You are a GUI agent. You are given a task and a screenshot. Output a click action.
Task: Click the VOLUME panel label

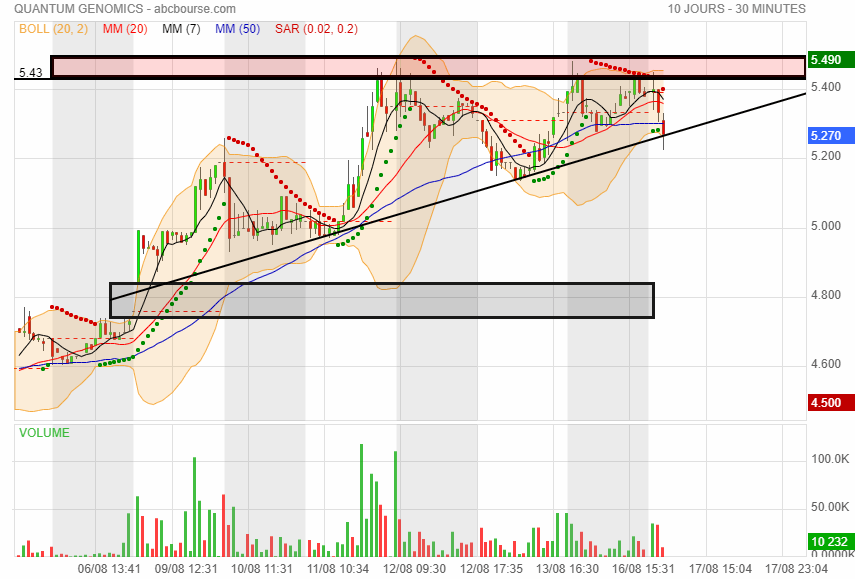[44, 433]
